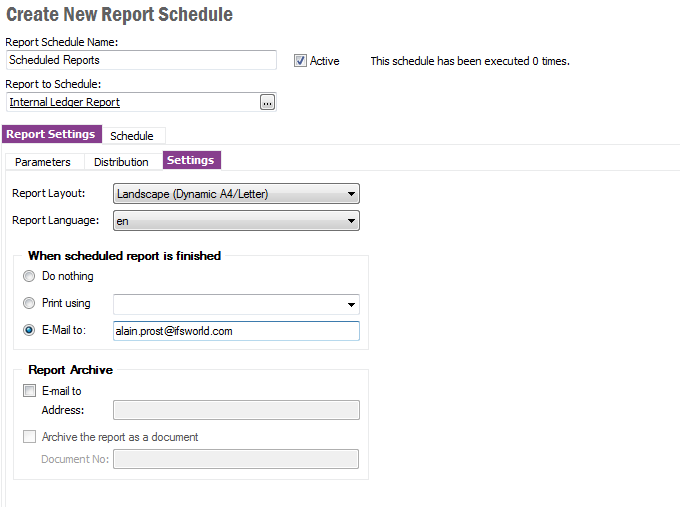The image size is (680, 507).
Task: Select the E-Mail to radio button
Action: point(29,331)
